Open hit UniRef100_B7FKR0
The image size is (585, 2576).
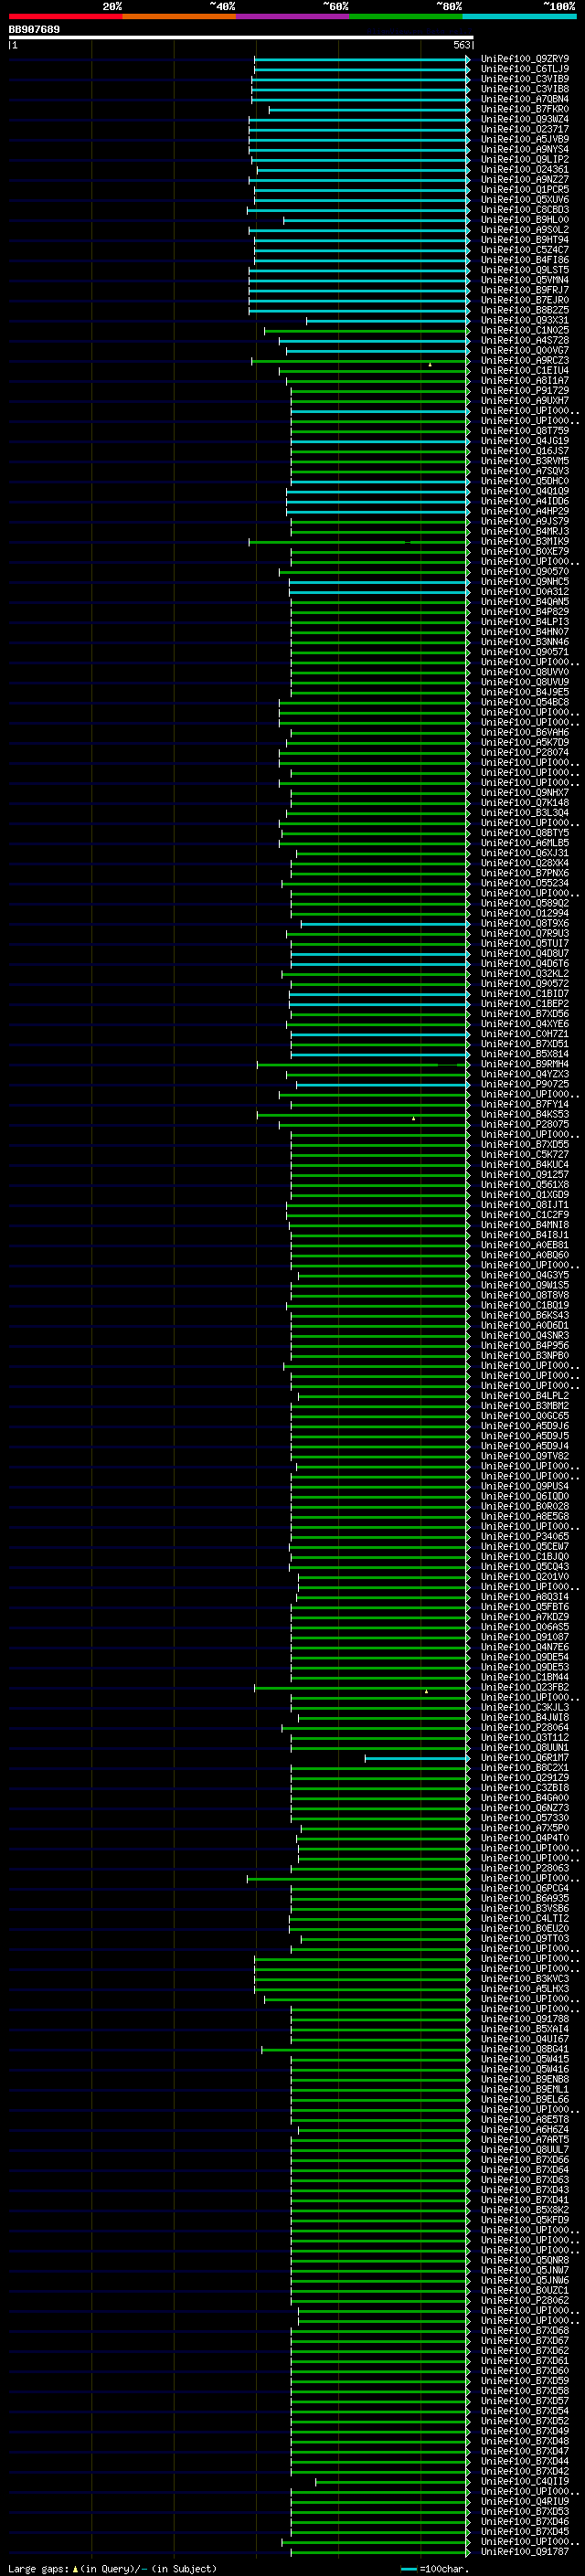[524, 109]
